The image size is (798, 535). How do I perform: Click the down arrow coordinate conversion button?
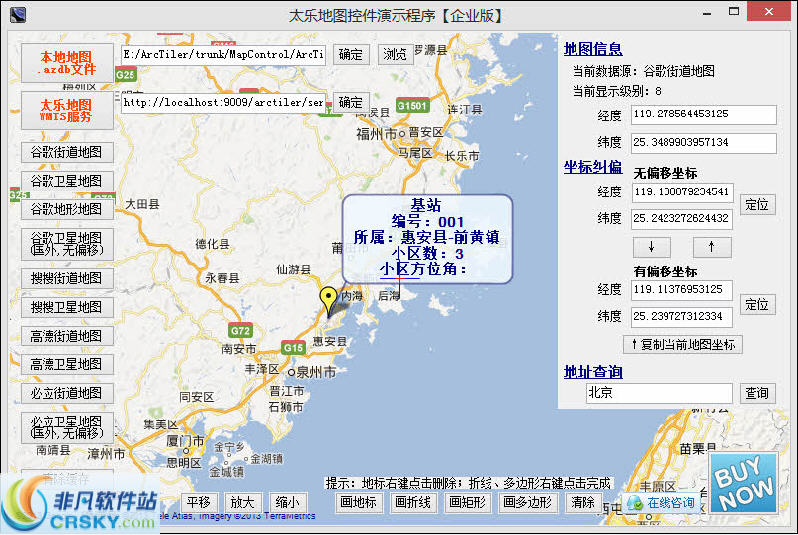click(x=651, y=247)
